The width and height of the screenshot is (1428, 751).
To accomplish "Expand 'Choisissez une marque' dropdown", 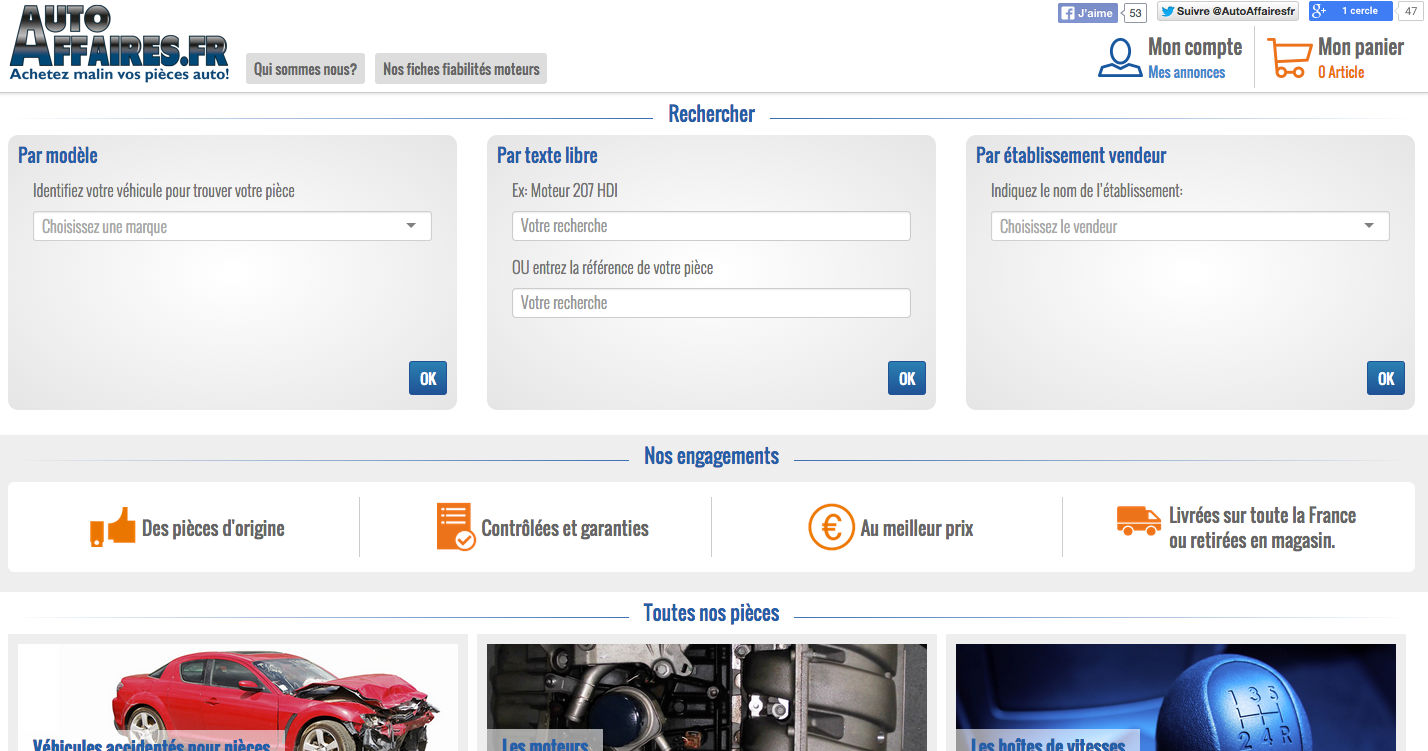I will pos(232,226).
